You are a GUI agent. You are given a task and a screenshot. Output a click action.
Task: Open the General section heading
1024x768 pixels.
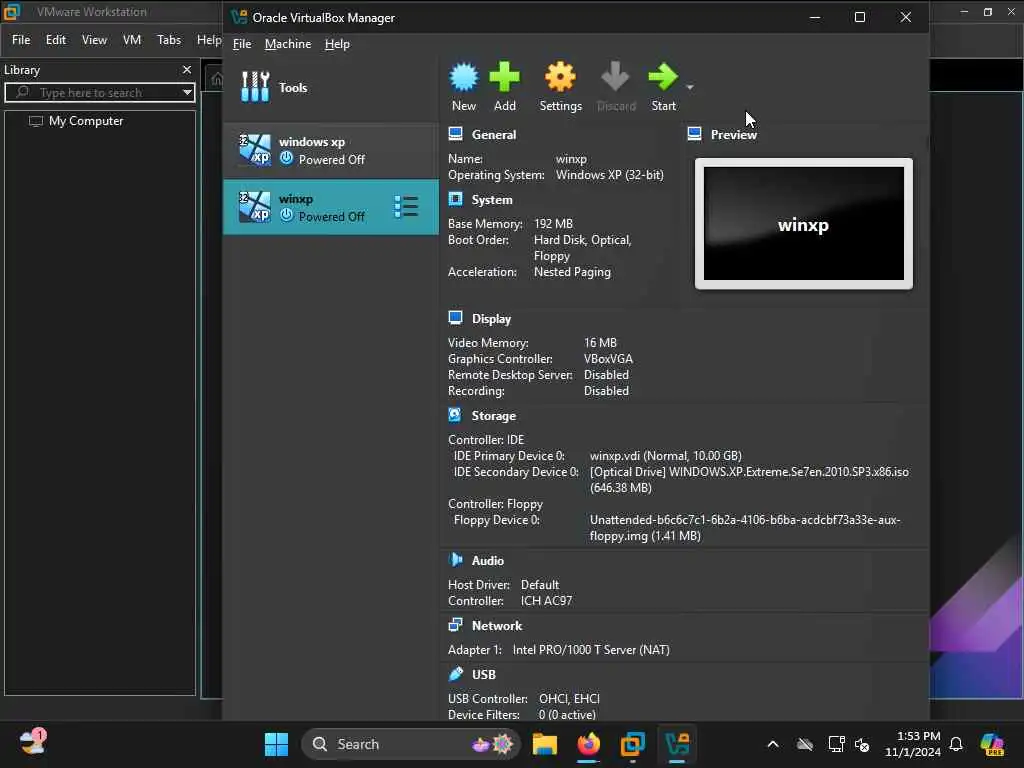tap(494, 135)
